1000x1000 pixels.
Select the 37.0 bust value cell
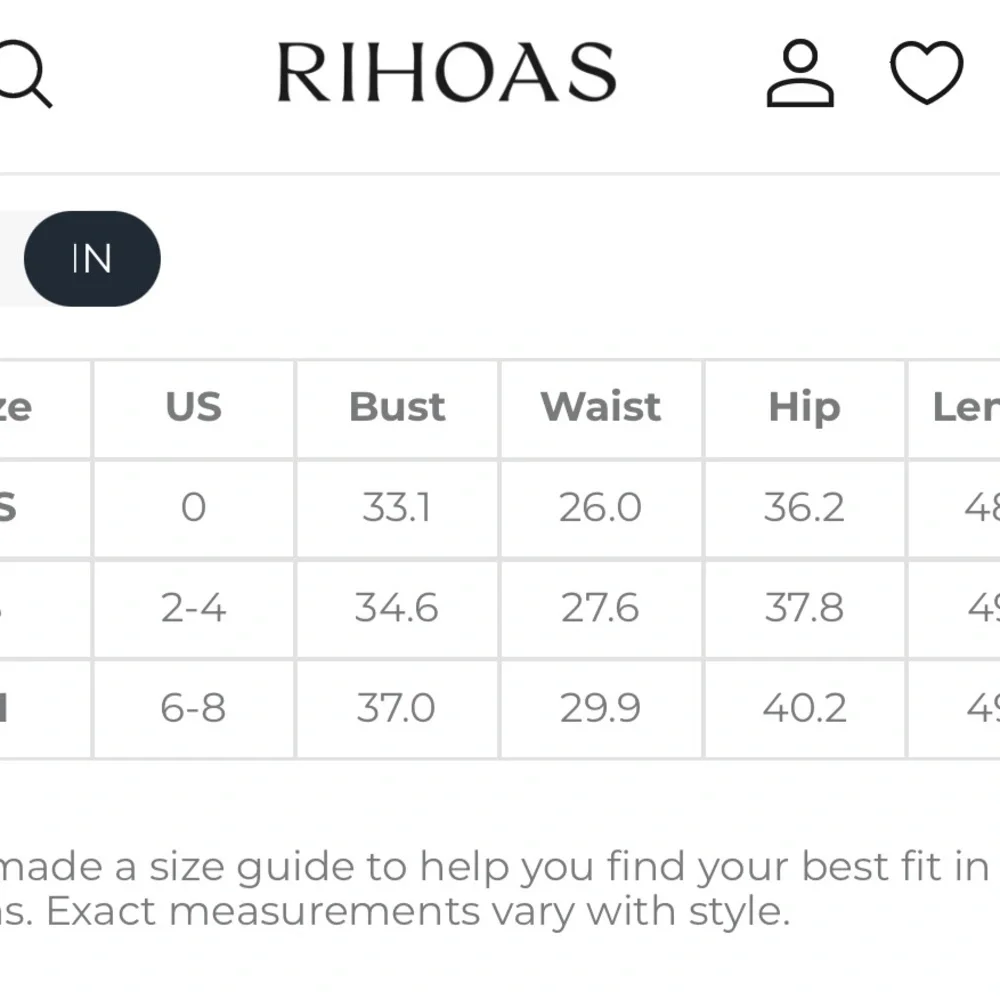point(396,708)
